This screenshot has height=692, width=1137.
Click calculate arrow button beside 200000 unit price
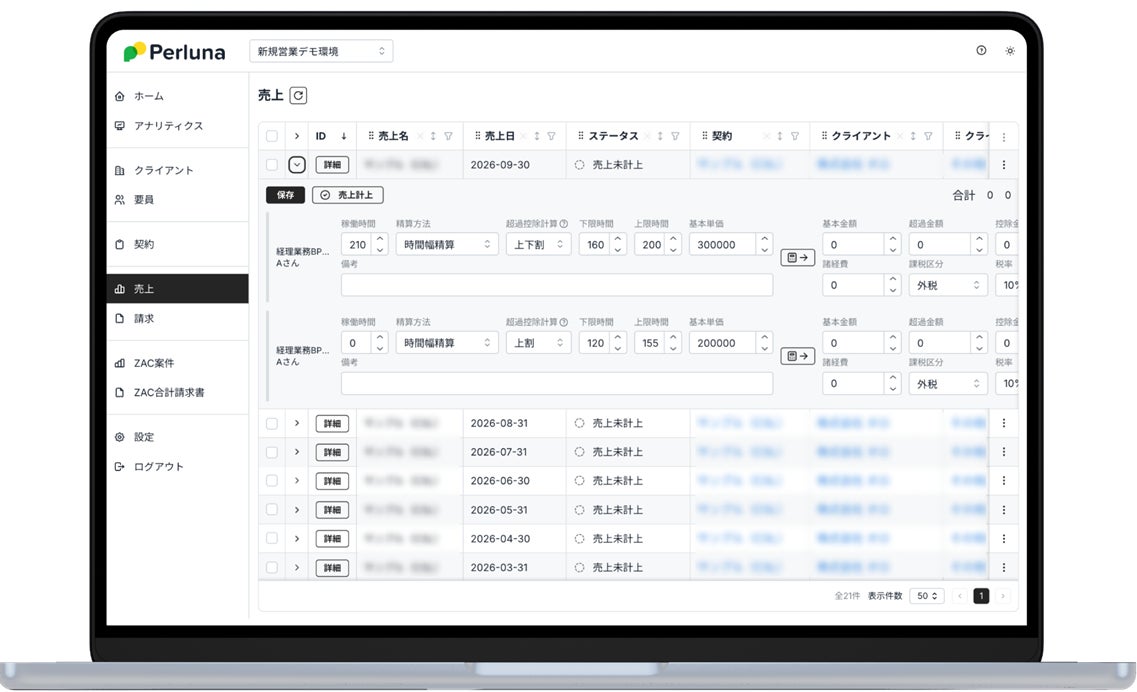(798, 356)
